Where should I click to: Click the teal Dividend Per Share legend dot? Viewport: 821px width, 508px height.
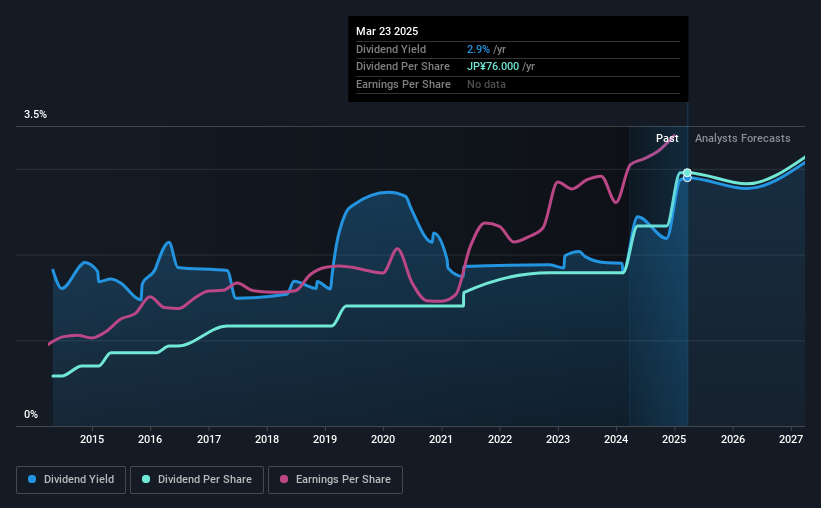click(146, 479)
